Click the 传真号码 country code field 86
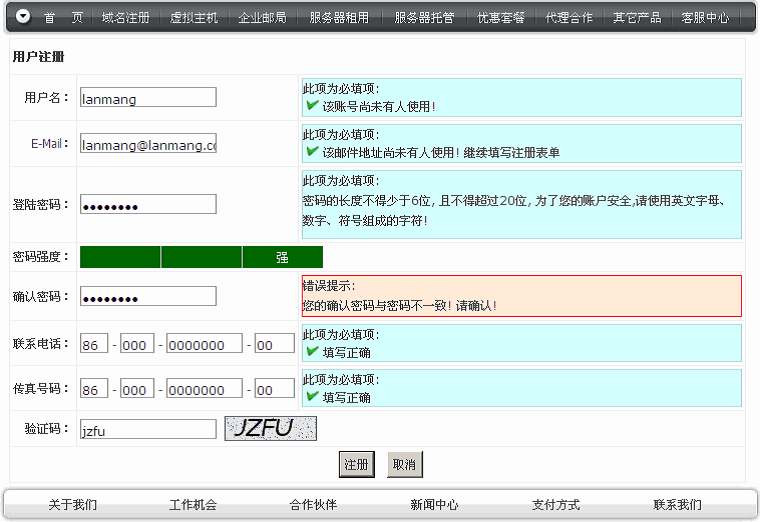The width and height of the screenshot is (760, 522). click(x=94, y=389)
